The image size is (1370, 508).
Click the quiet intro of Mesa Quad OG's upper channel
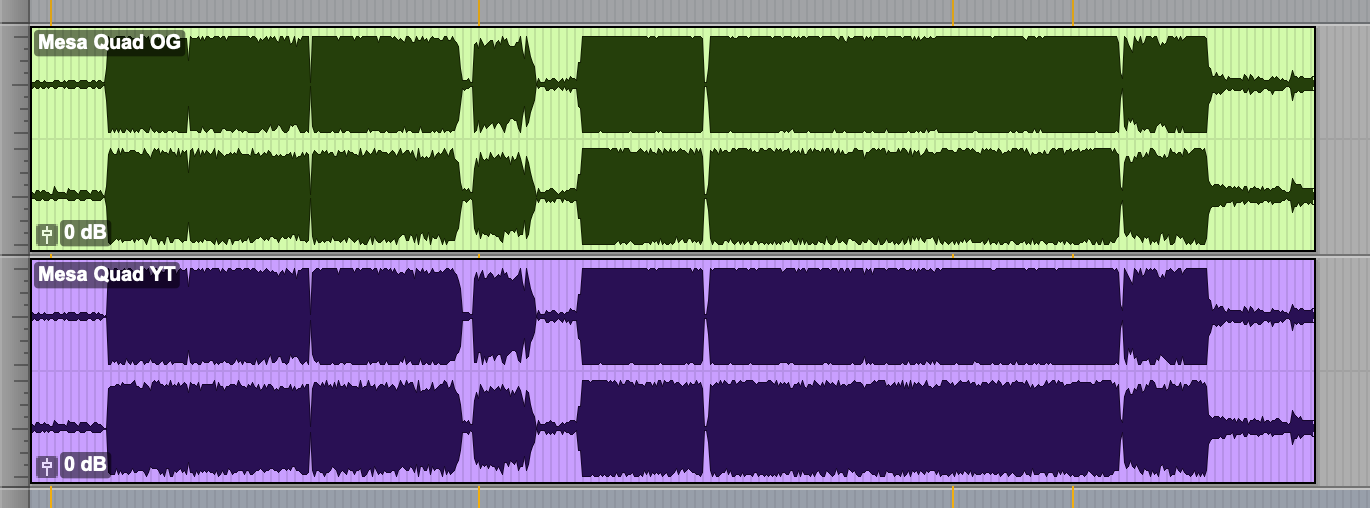(68, 85)
